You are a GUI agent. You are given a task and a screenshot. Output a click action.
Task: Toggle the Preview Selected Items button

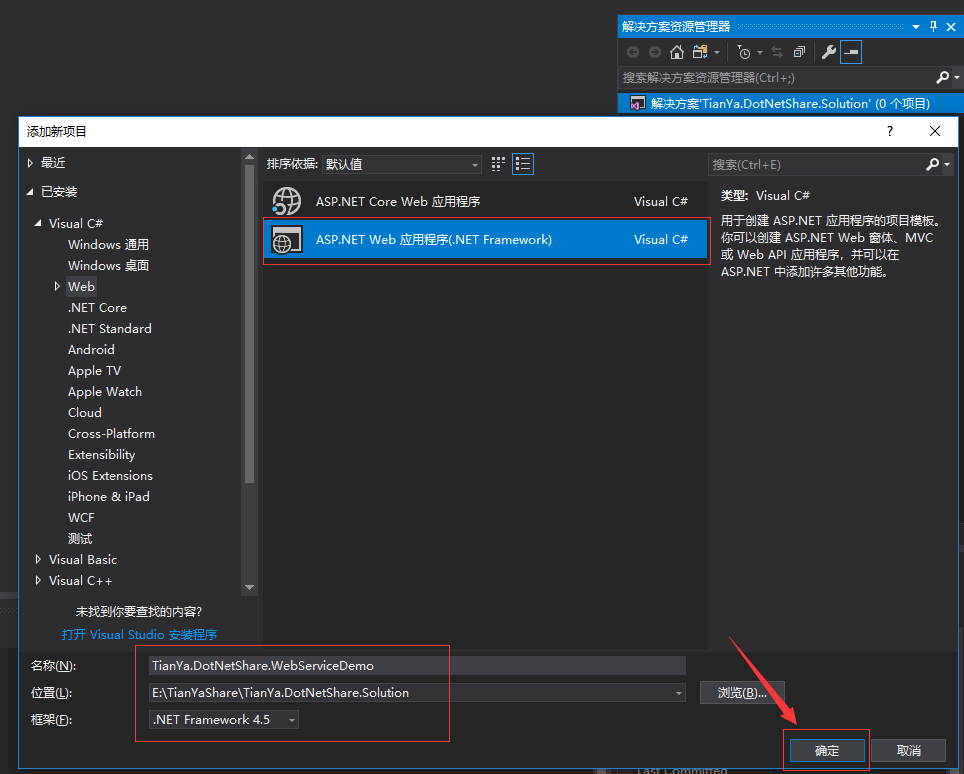(851, 52)
